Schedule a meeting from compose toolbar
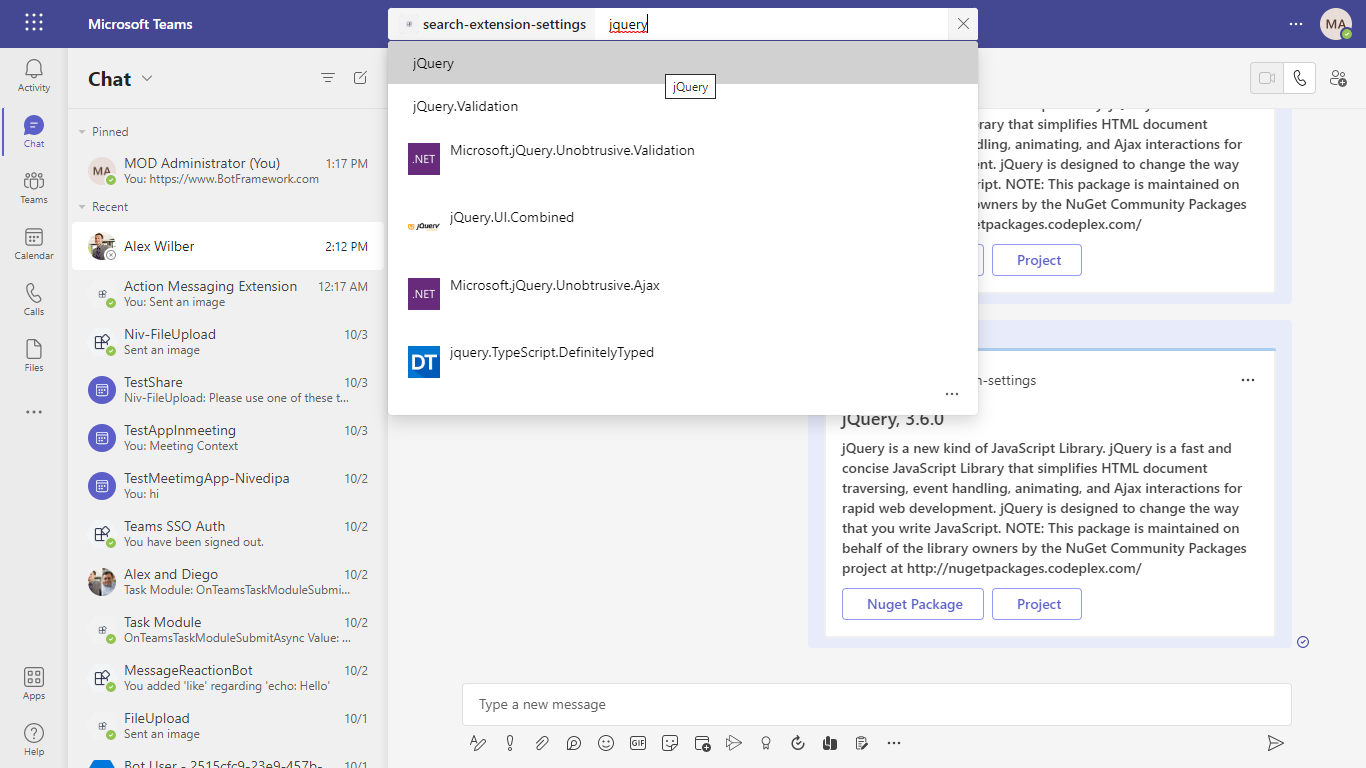Viewport: 1366px width, 768px height. tap(702, 743)
